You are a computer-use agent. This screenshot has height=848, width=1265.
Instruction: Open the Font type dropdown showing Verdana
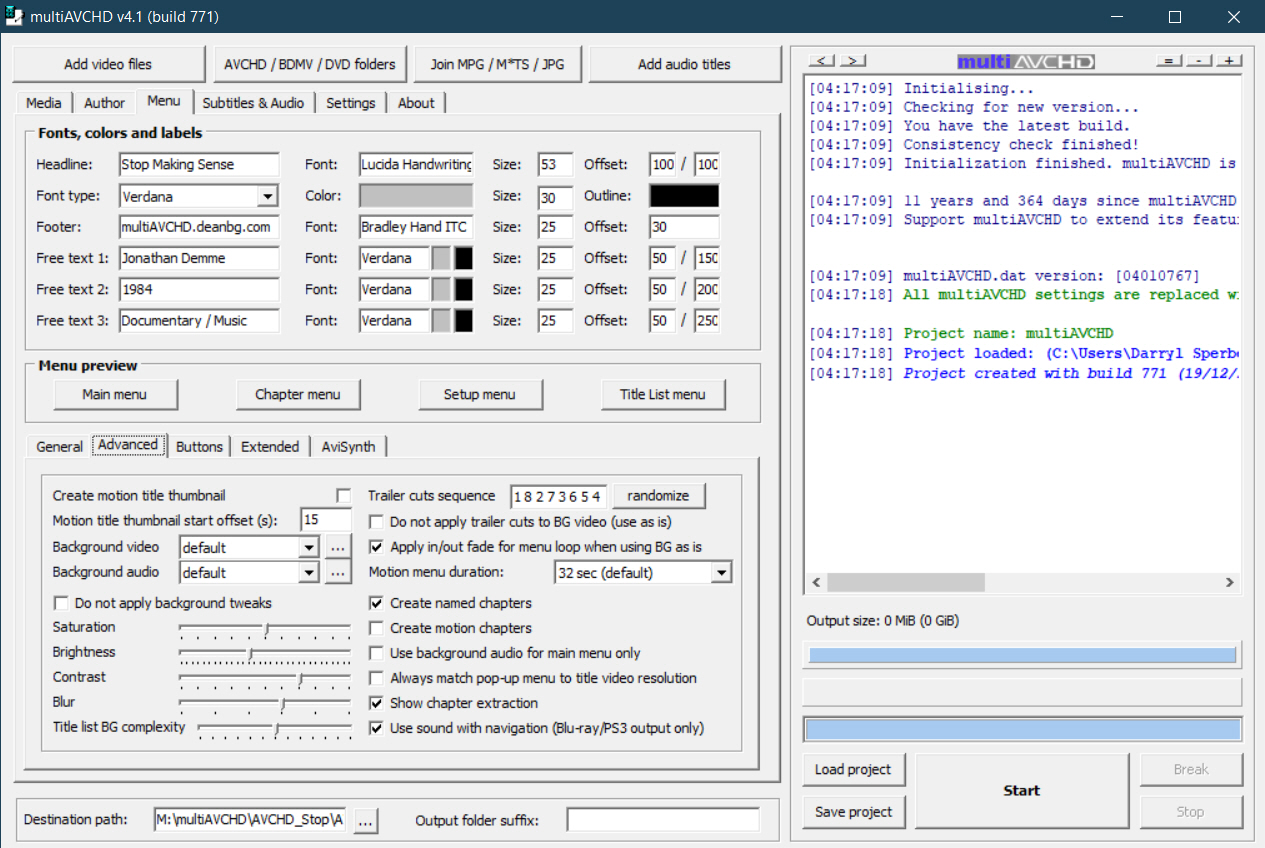point(267,196)
